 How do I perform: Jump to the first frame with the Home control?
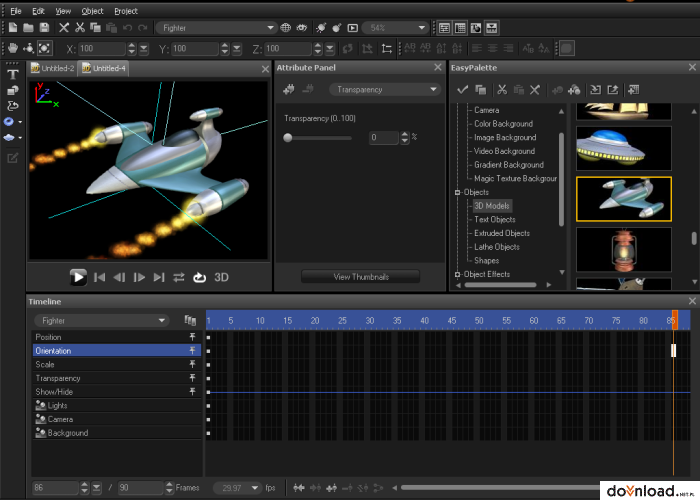coord(100,277)
